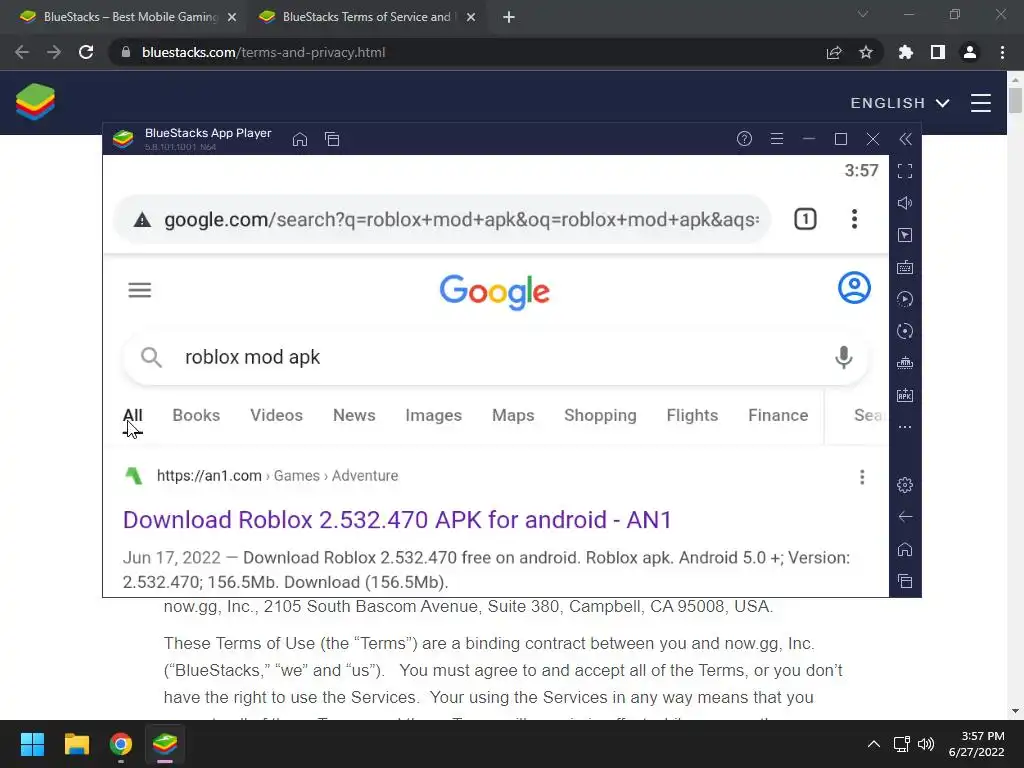
Task: Switch to the Flights search tab
Action: 692,415
